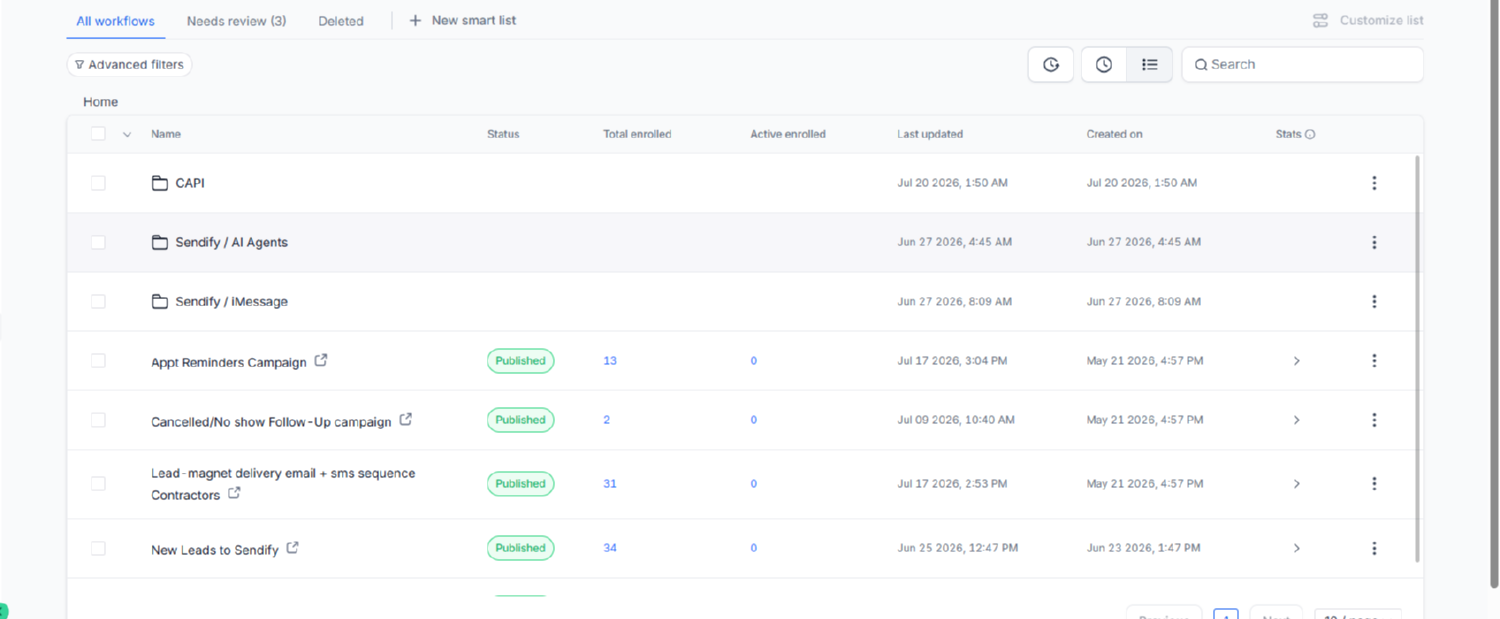Open three-dot menu for Sendify / AI Agents

1374,242
